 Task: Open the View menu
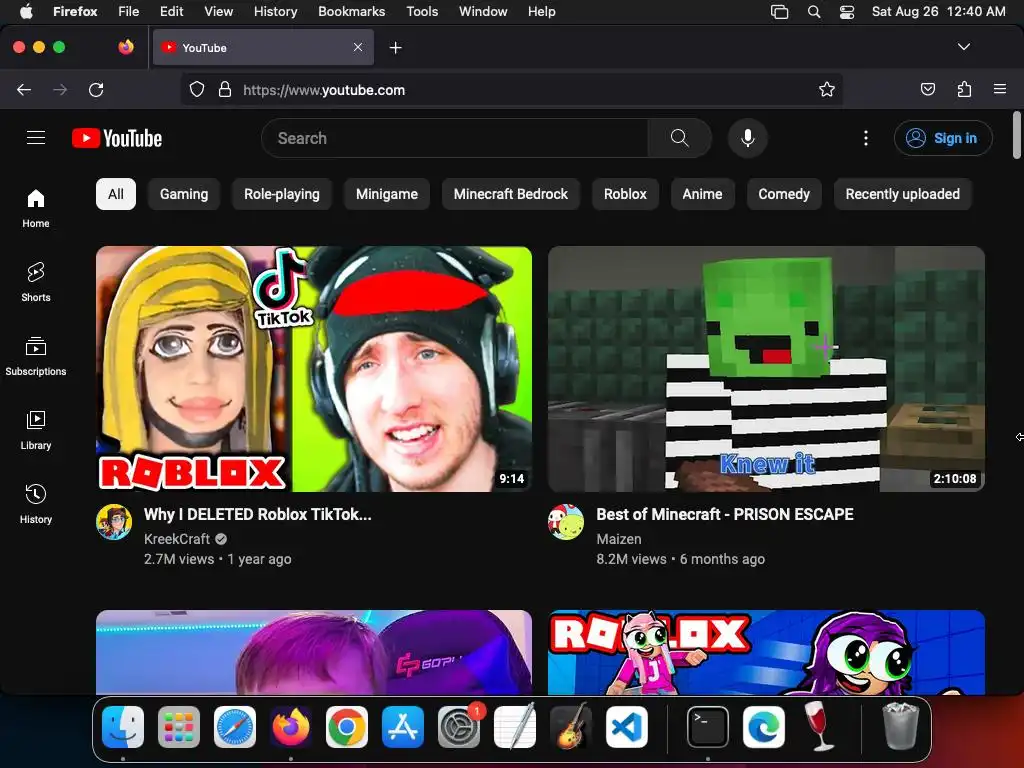218,12
